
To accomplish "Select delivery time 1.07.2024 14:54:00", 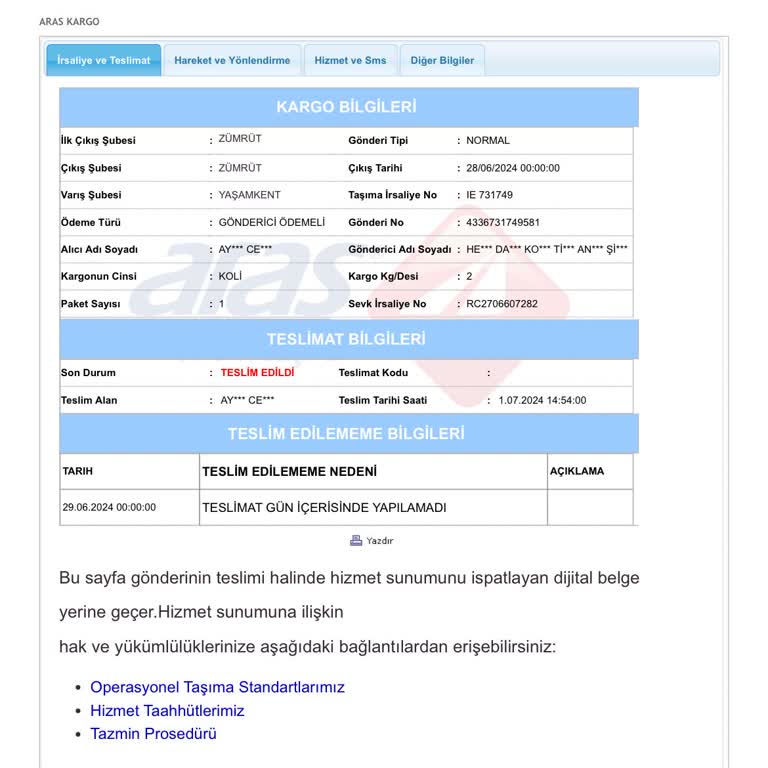I will coord(542,400).
